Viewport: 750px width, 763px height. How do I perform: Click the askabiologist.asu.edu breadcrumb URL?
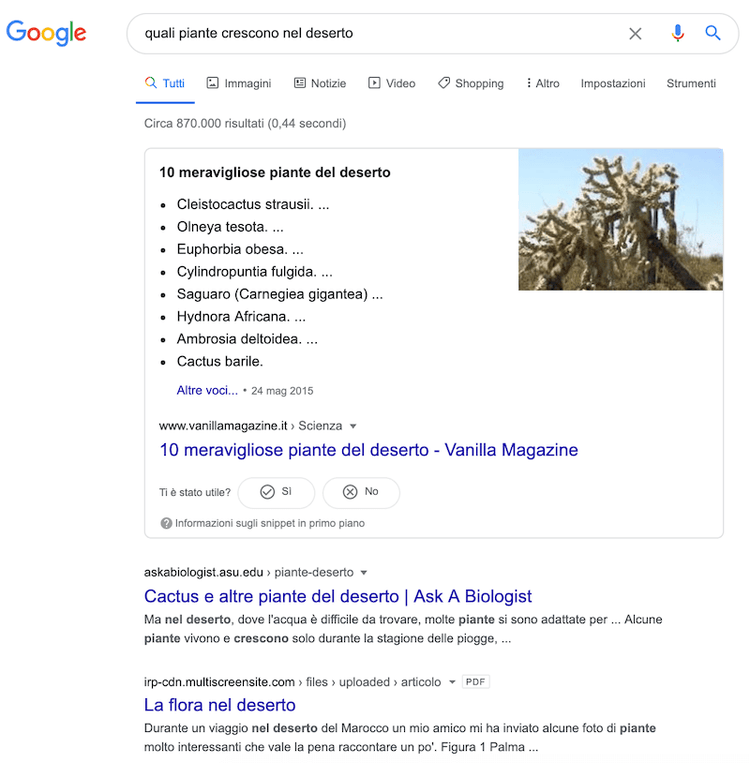point(203,572)
